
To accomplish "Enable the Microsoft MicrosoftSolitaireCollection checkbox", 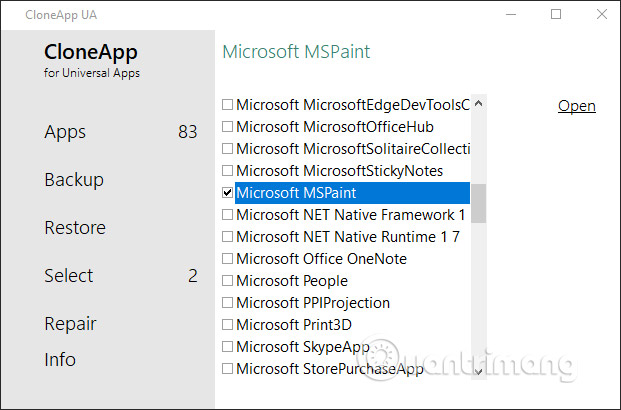I will 227,149.
